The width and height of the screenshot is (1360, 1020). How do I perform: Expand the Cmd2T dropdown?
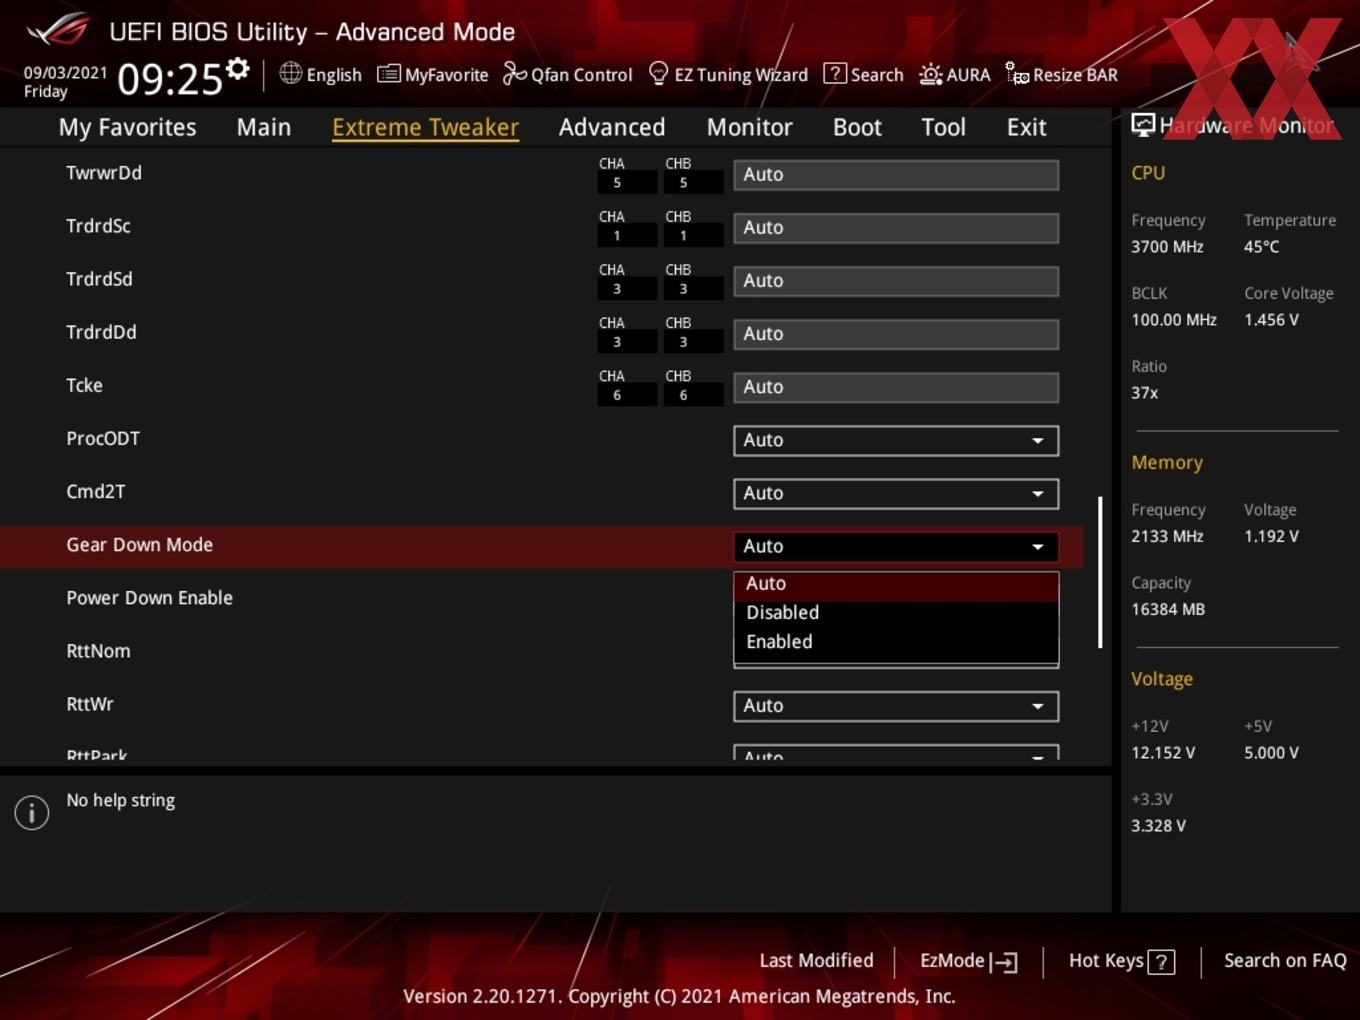point(896,493)
